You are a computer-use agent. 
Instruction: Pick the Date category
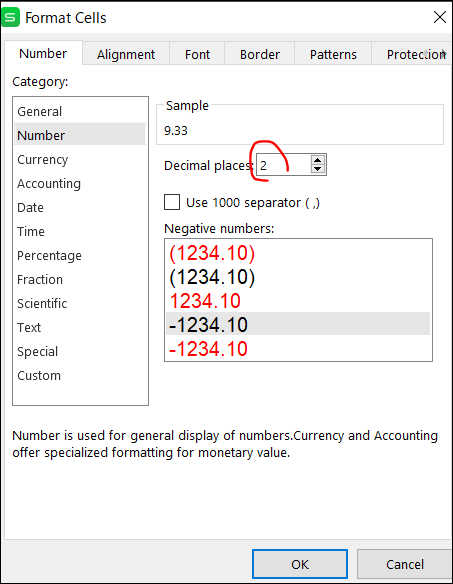pyautogui.click(x=80, y=207)
